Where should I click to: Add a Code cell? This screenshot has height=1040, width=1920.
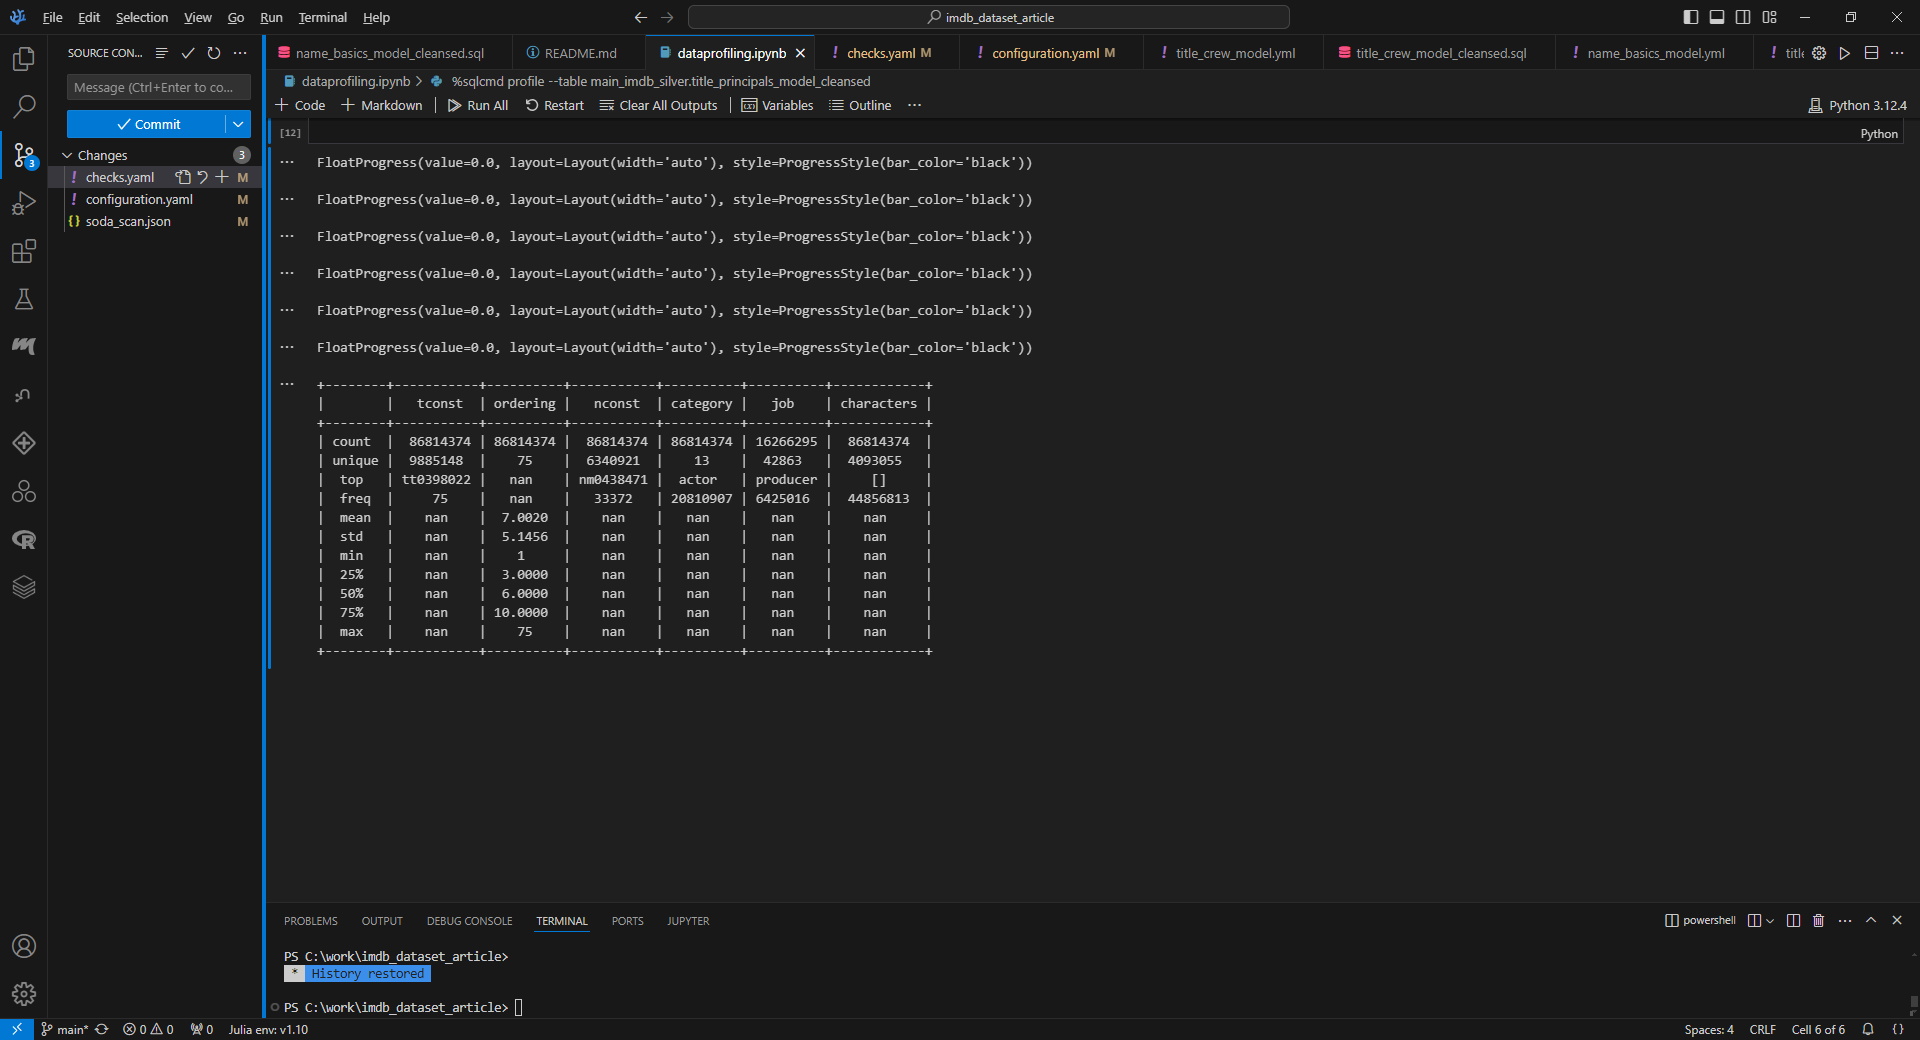301,105
